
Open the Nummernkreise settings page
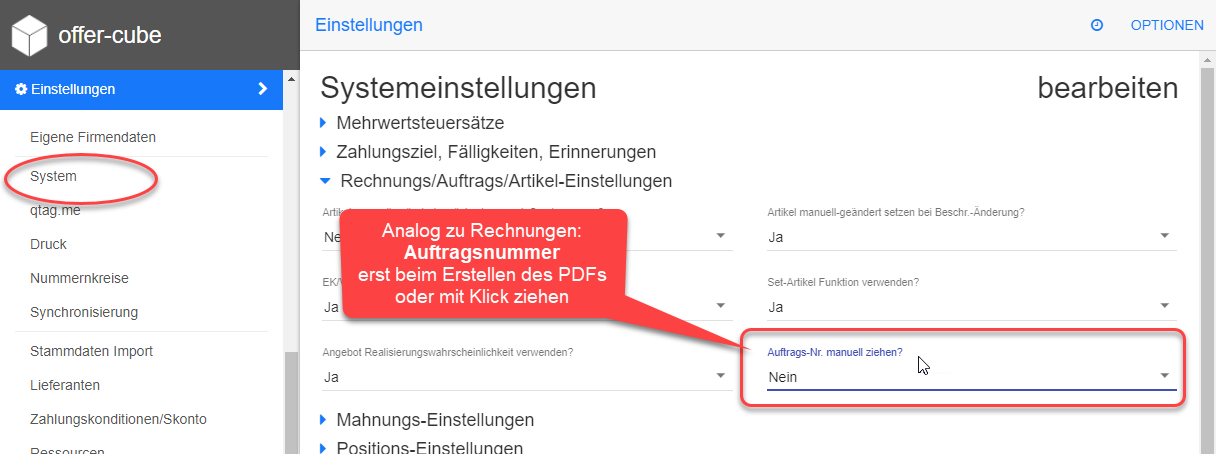79,278
